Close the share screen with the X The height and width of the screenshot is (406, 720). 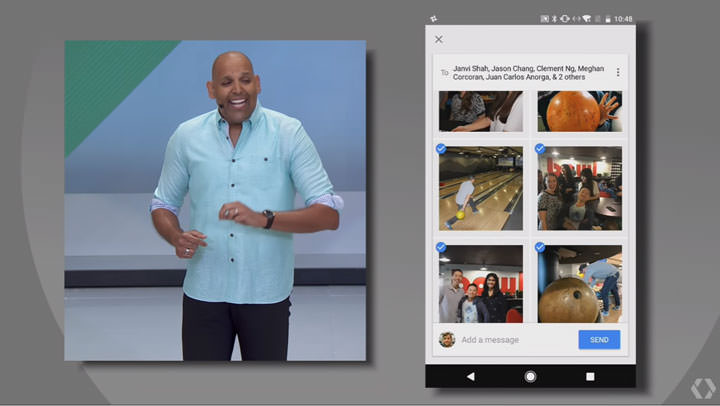tap(439, 39)
